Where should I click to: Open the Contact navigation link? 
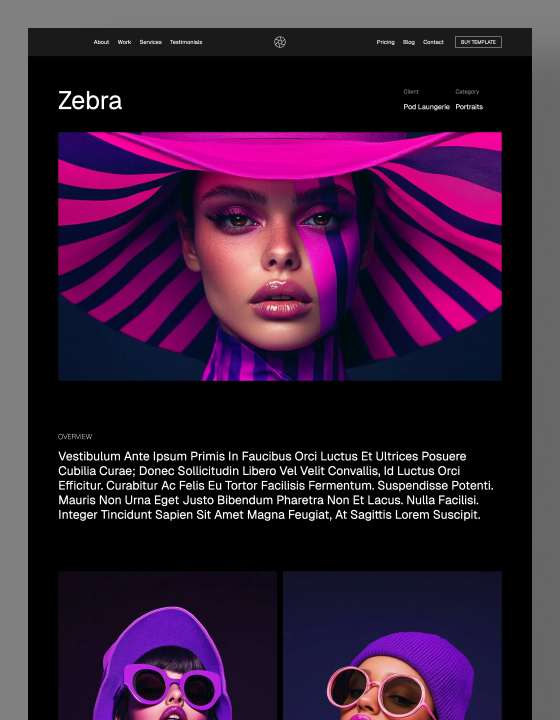[x=433, y=42]
